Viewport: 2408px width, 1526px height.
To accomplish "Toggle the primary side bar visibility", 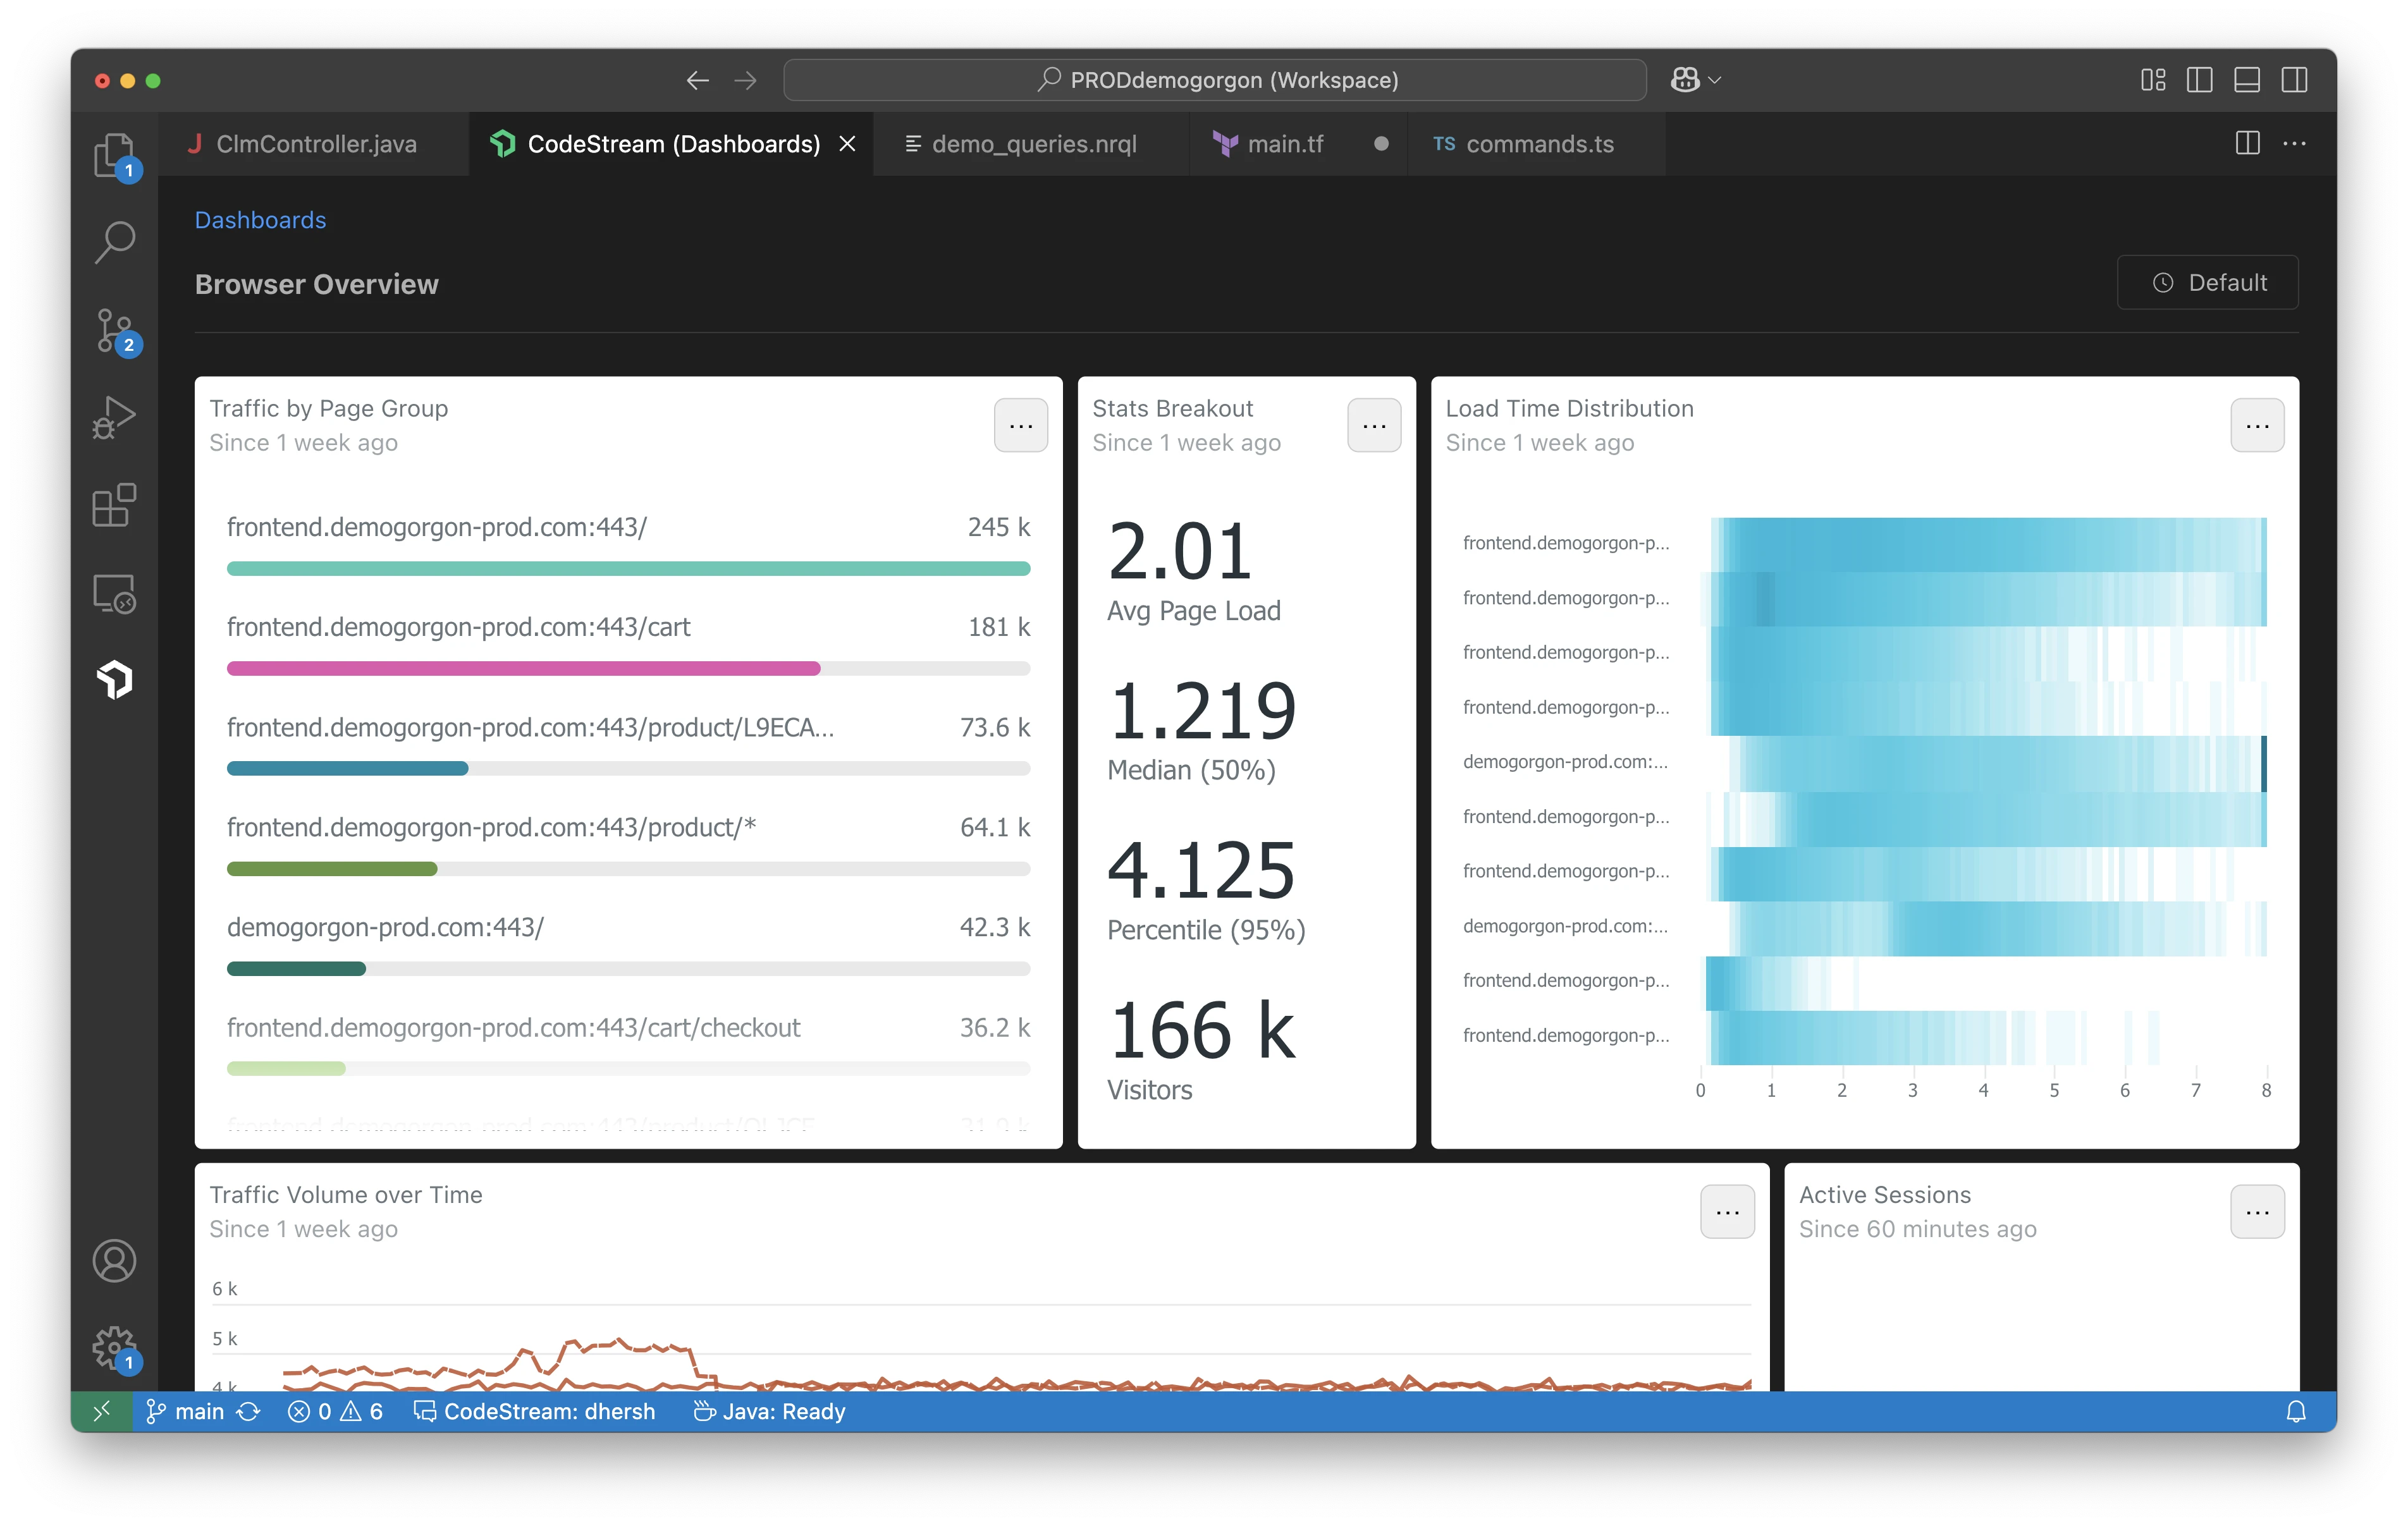I will pyautogui.click(x=2199, y=80).
